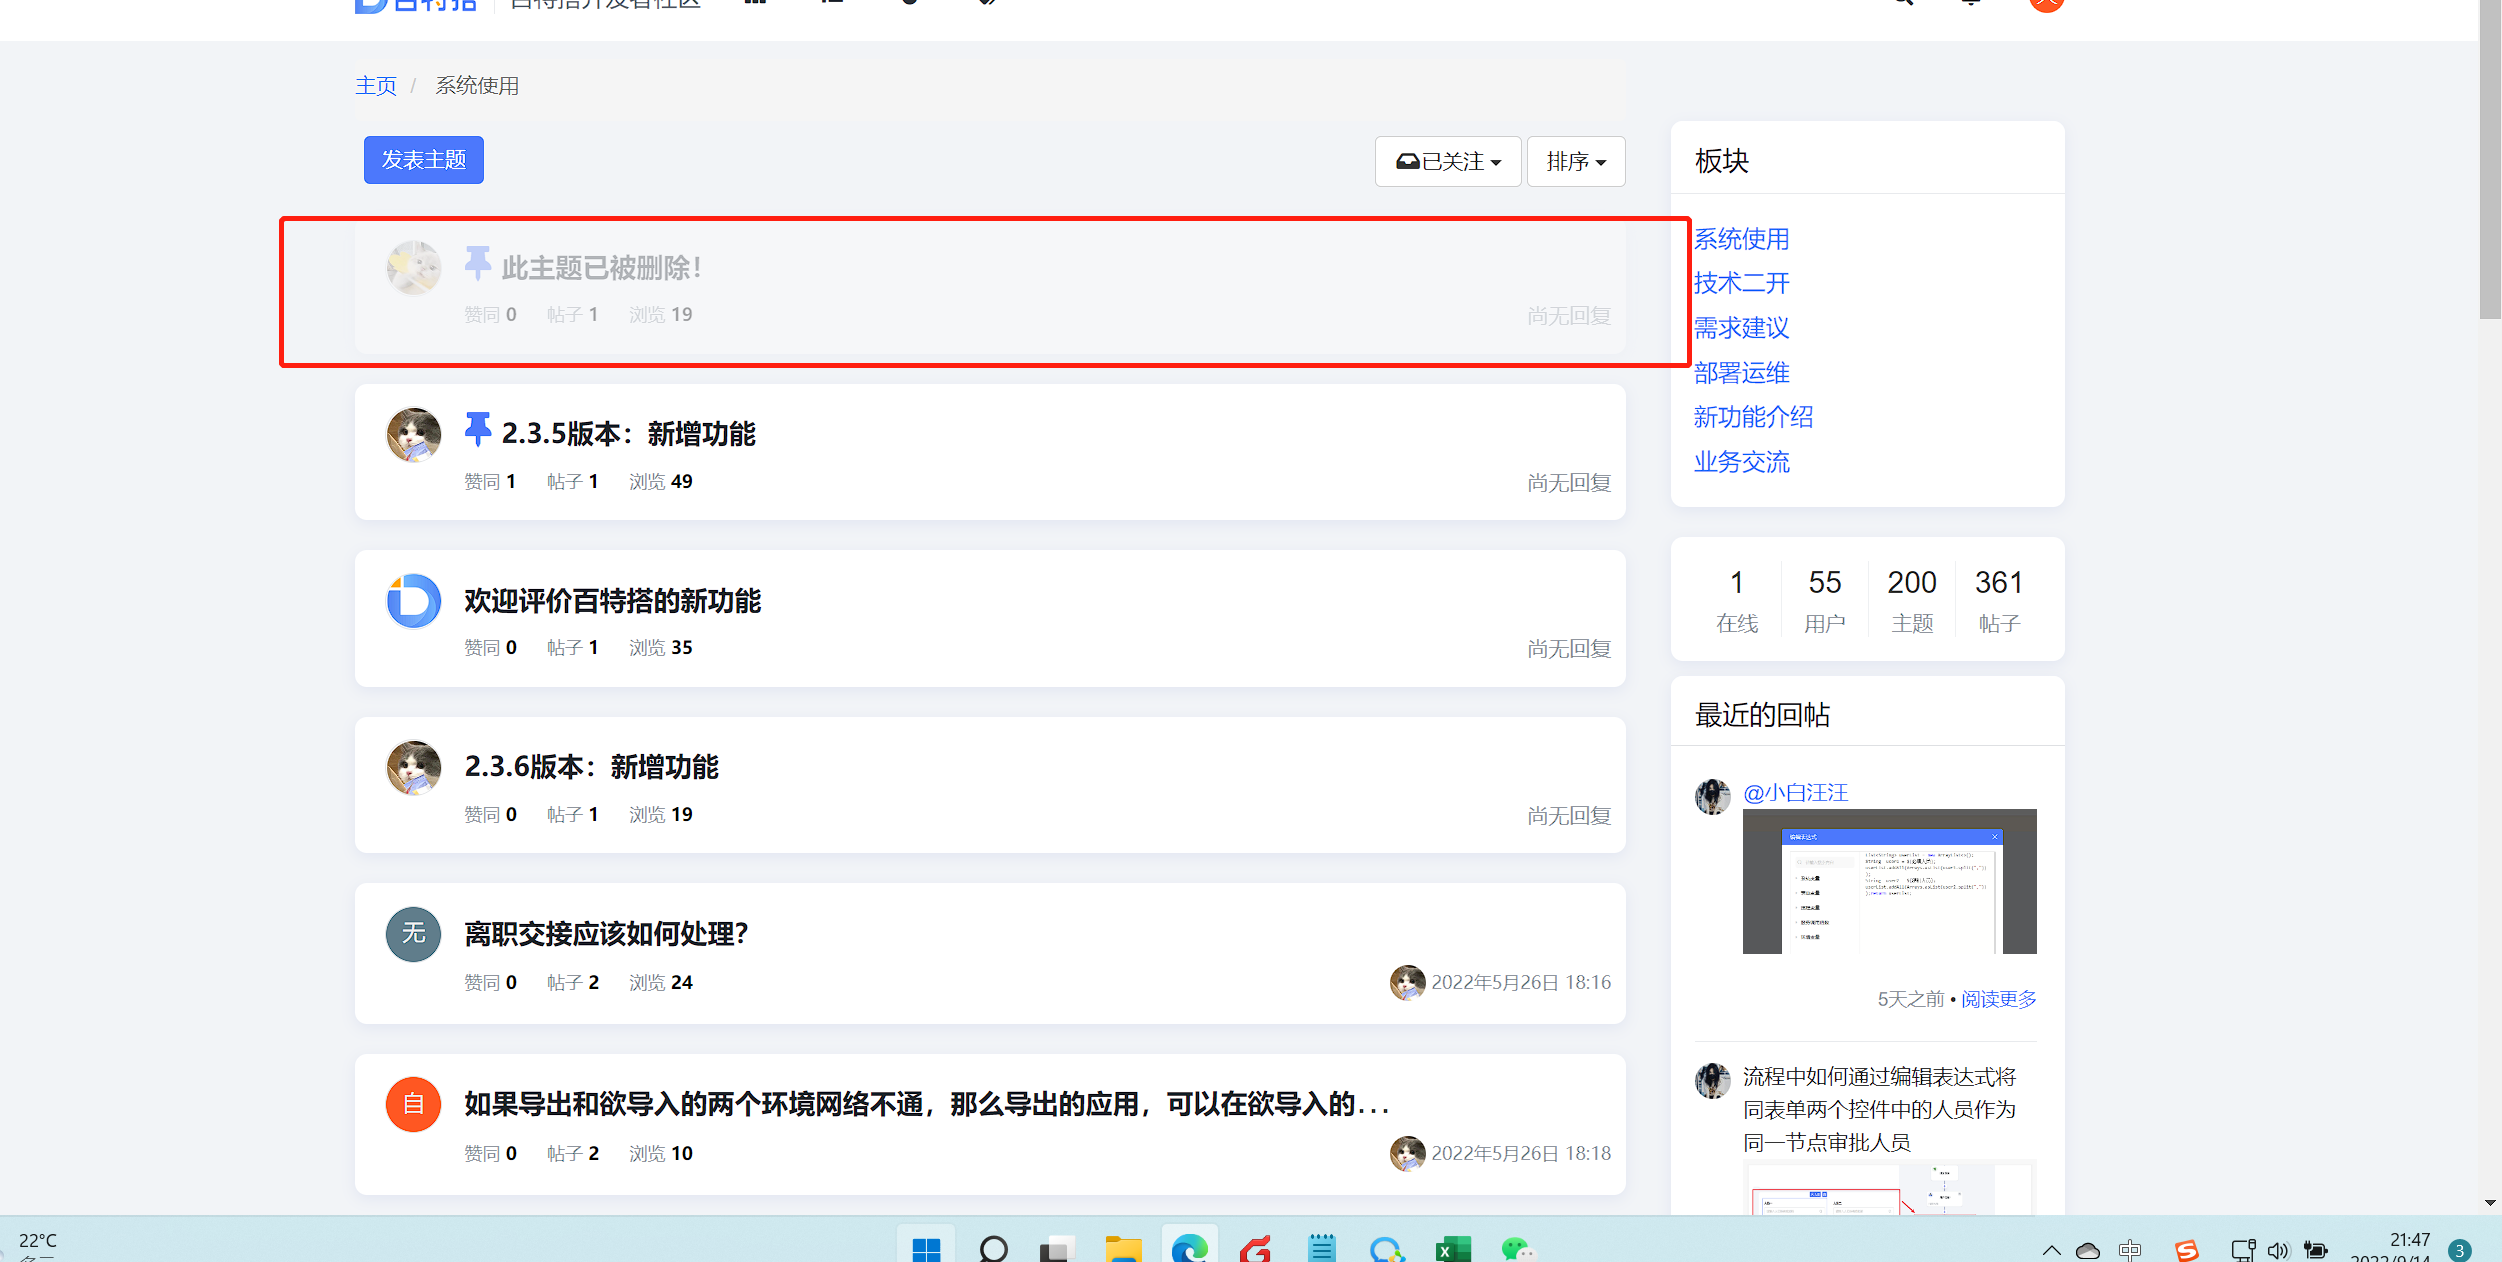Image resolution: width=2502 pixels, height=1262 pixels.
Task: Open topic 2.3.6版本：新增功能
Action: (x=591, y=767)
